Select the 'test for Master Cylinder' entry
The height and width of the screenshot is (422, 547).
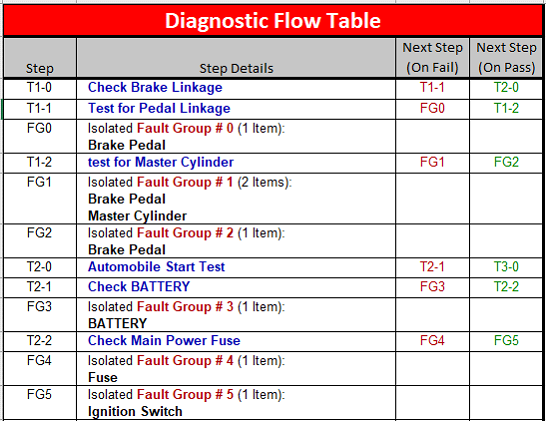point(160,162)
